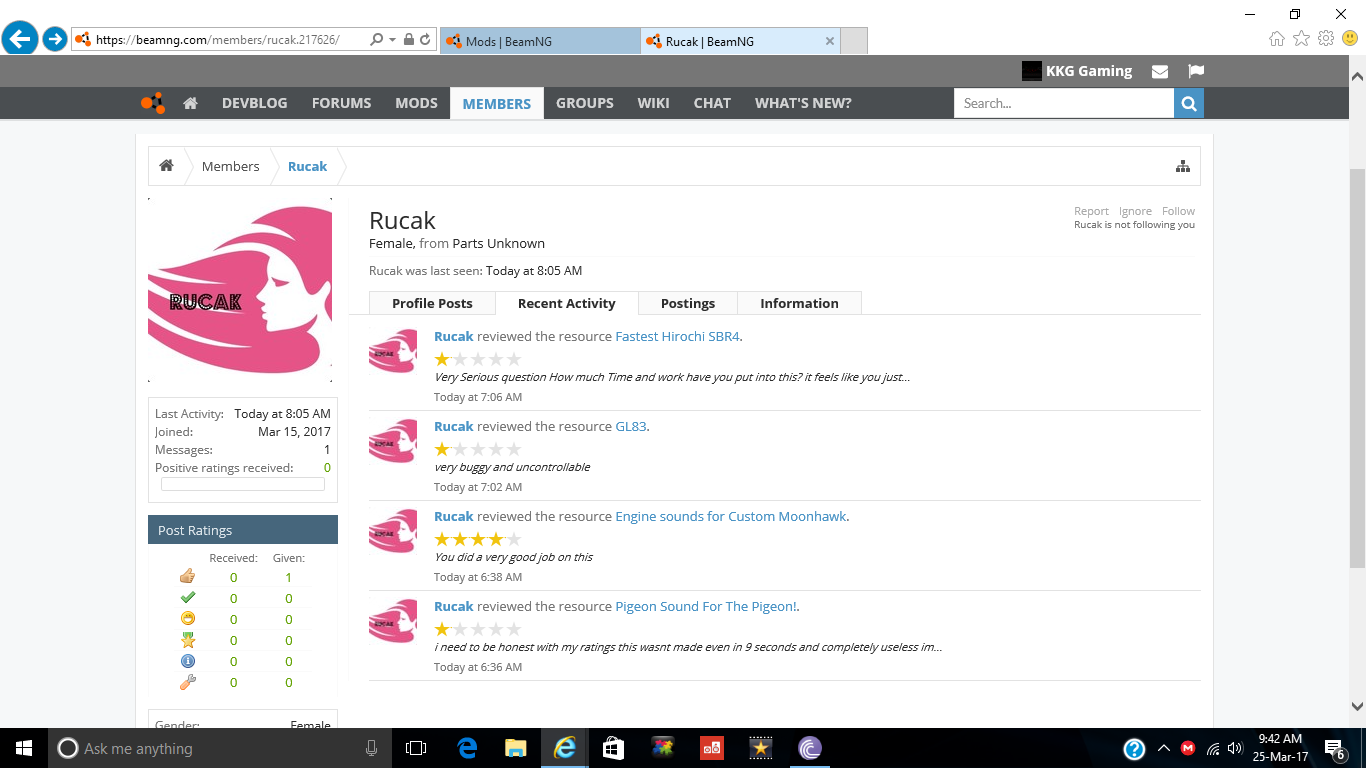
Task: Click the address bar search magnifier icon
Action: coord(376,40)
